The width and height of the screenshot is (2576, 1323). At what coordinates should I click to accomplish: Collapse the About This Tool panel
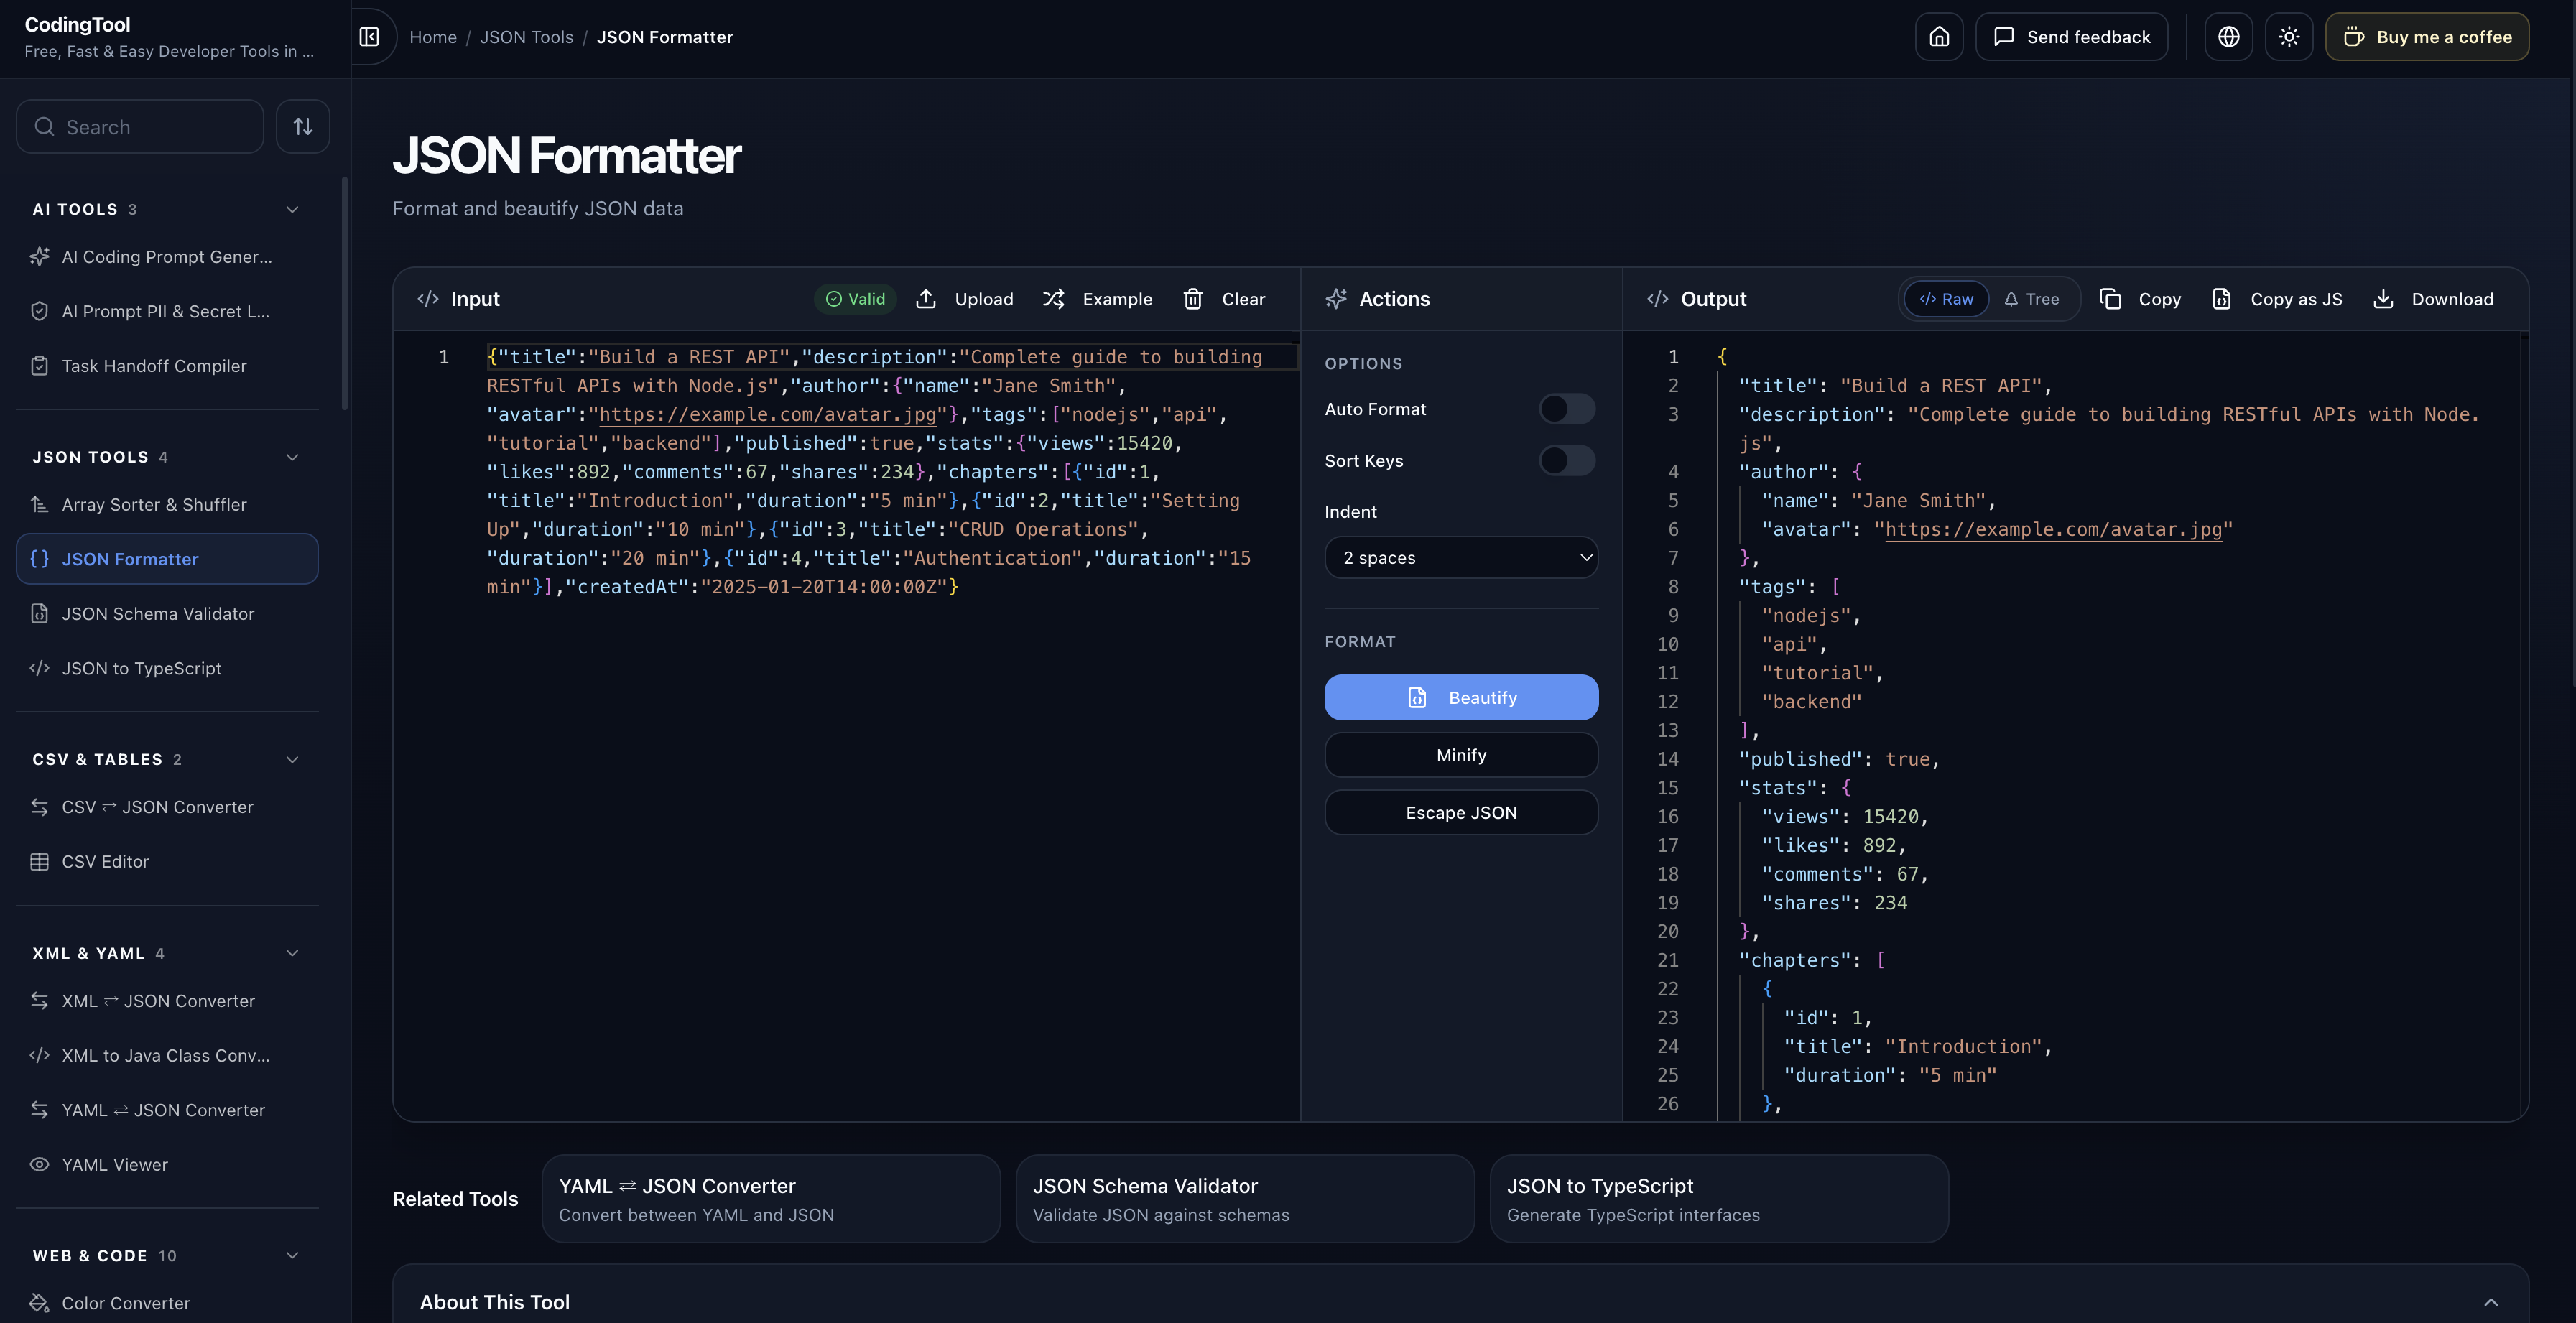click(2490, 1302)
